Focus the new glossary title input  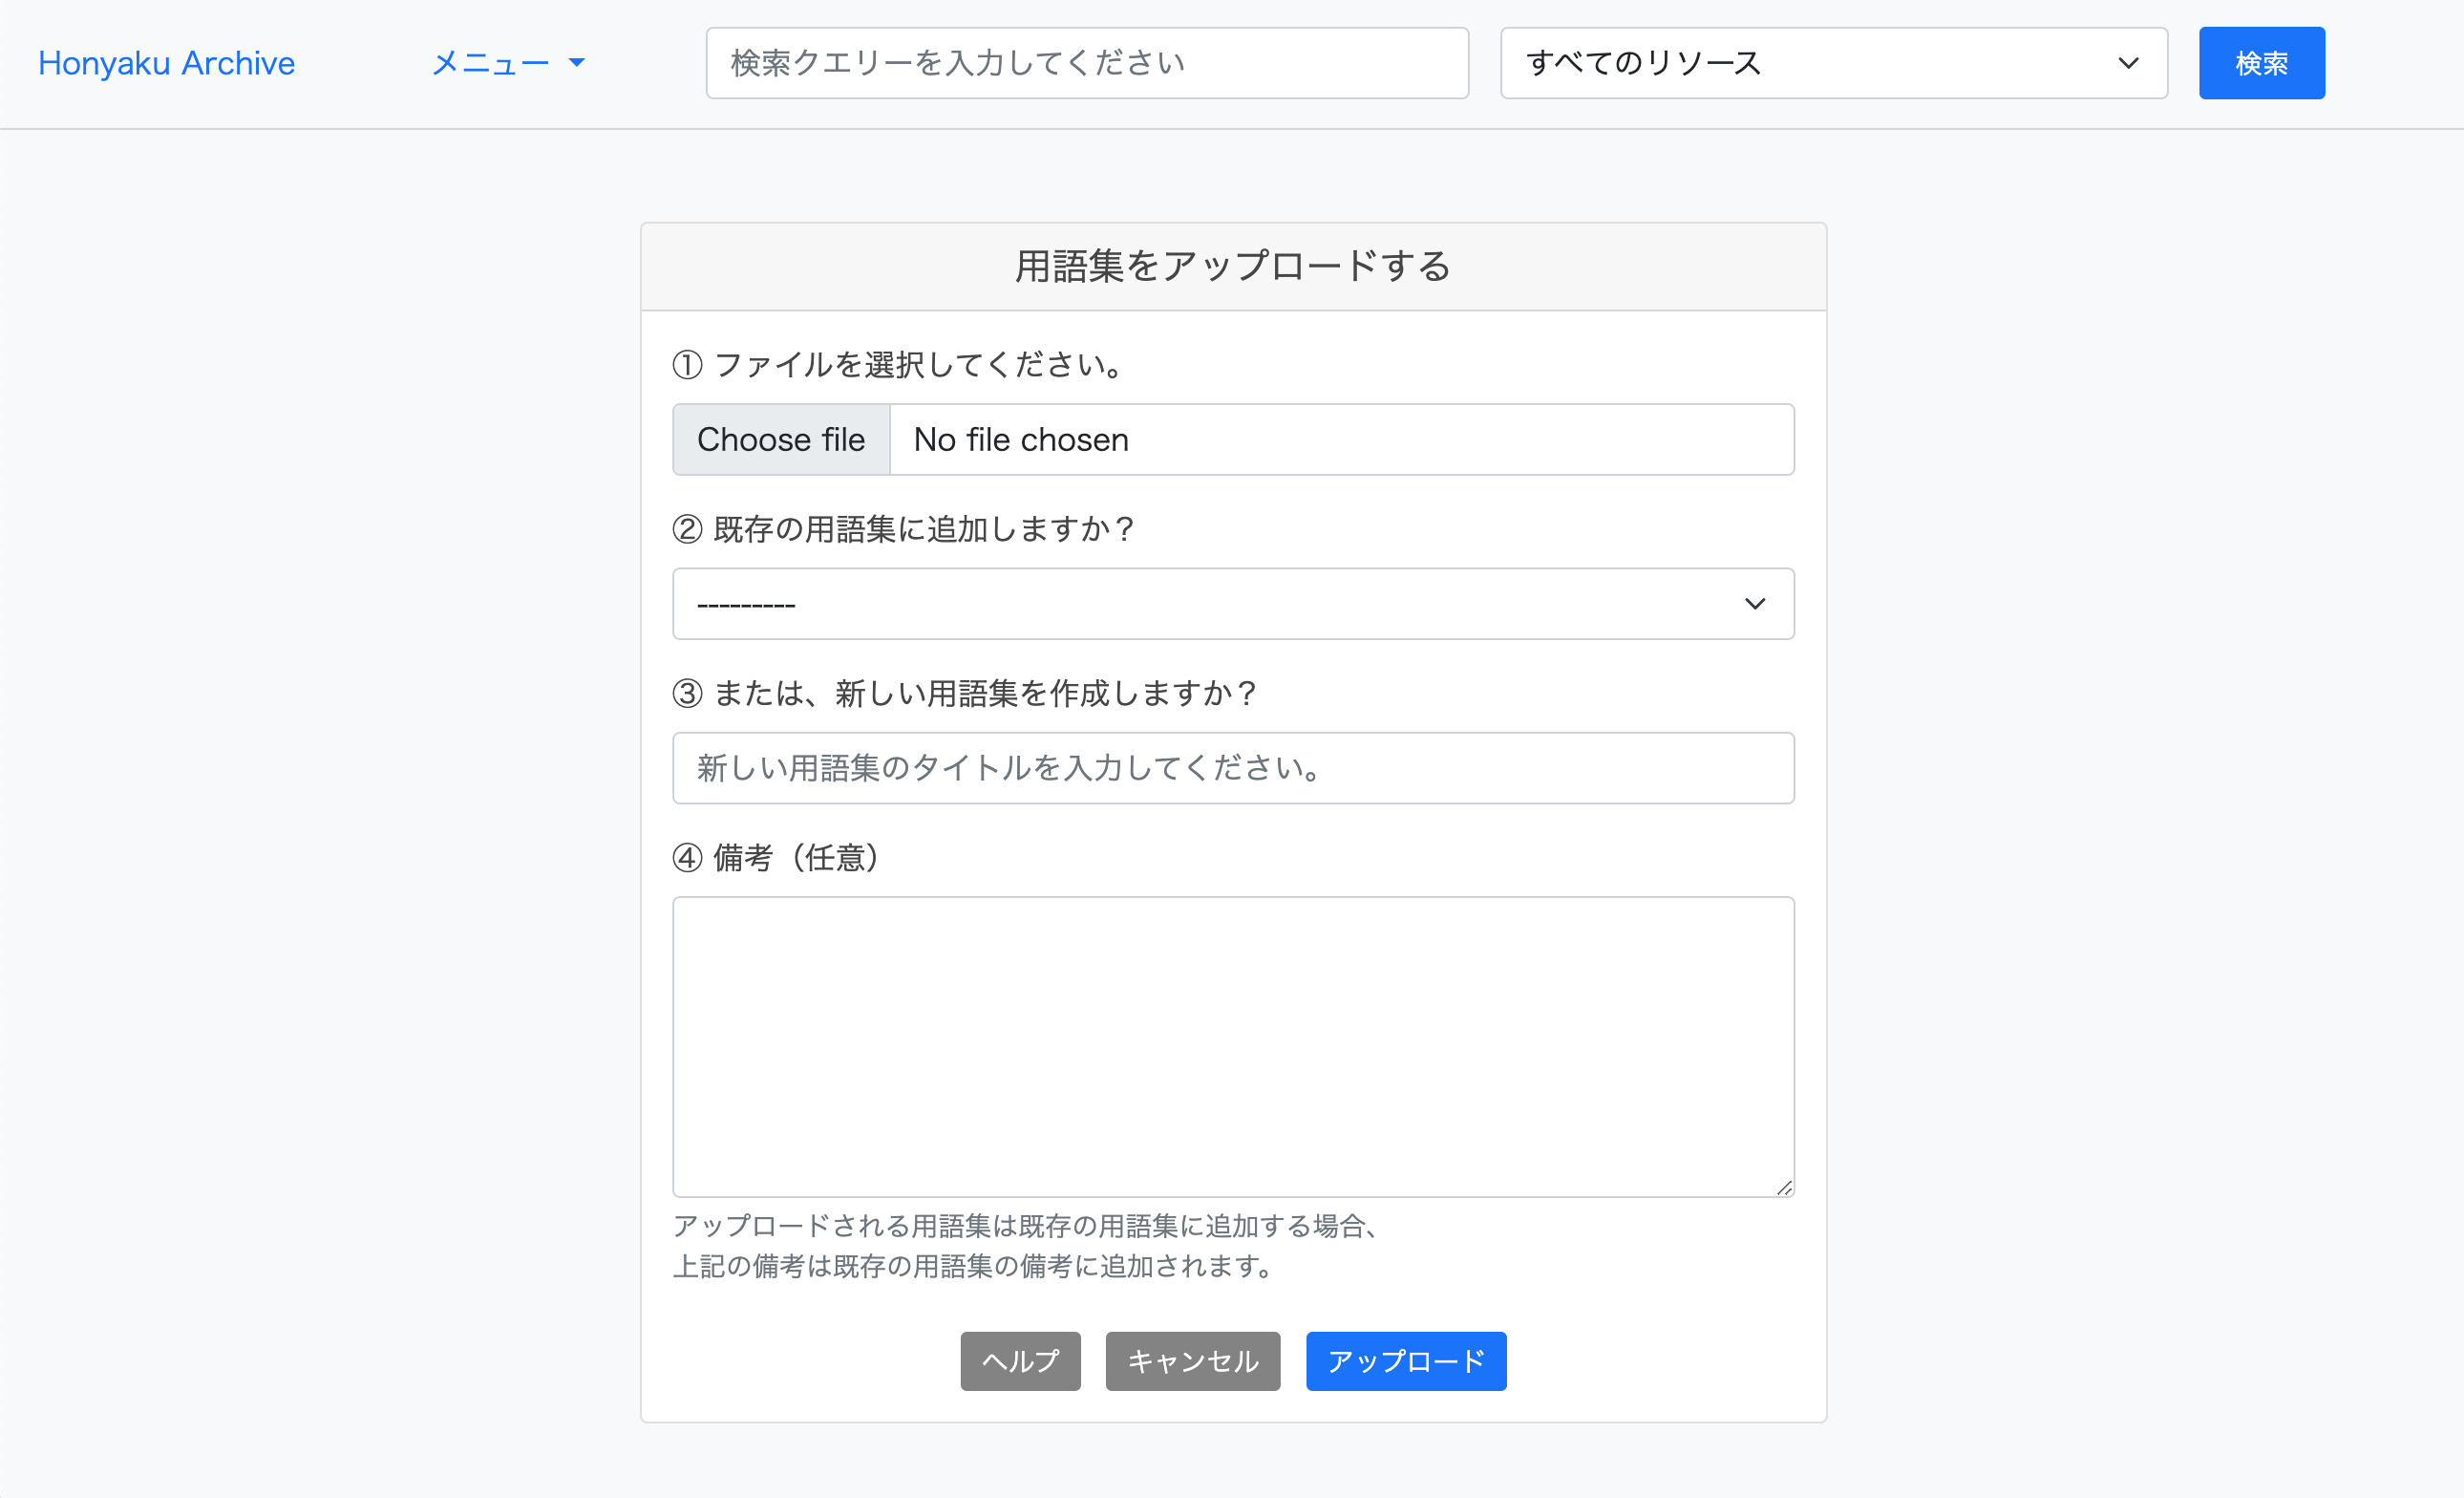pyautogui.click(x=1232, y=768)
